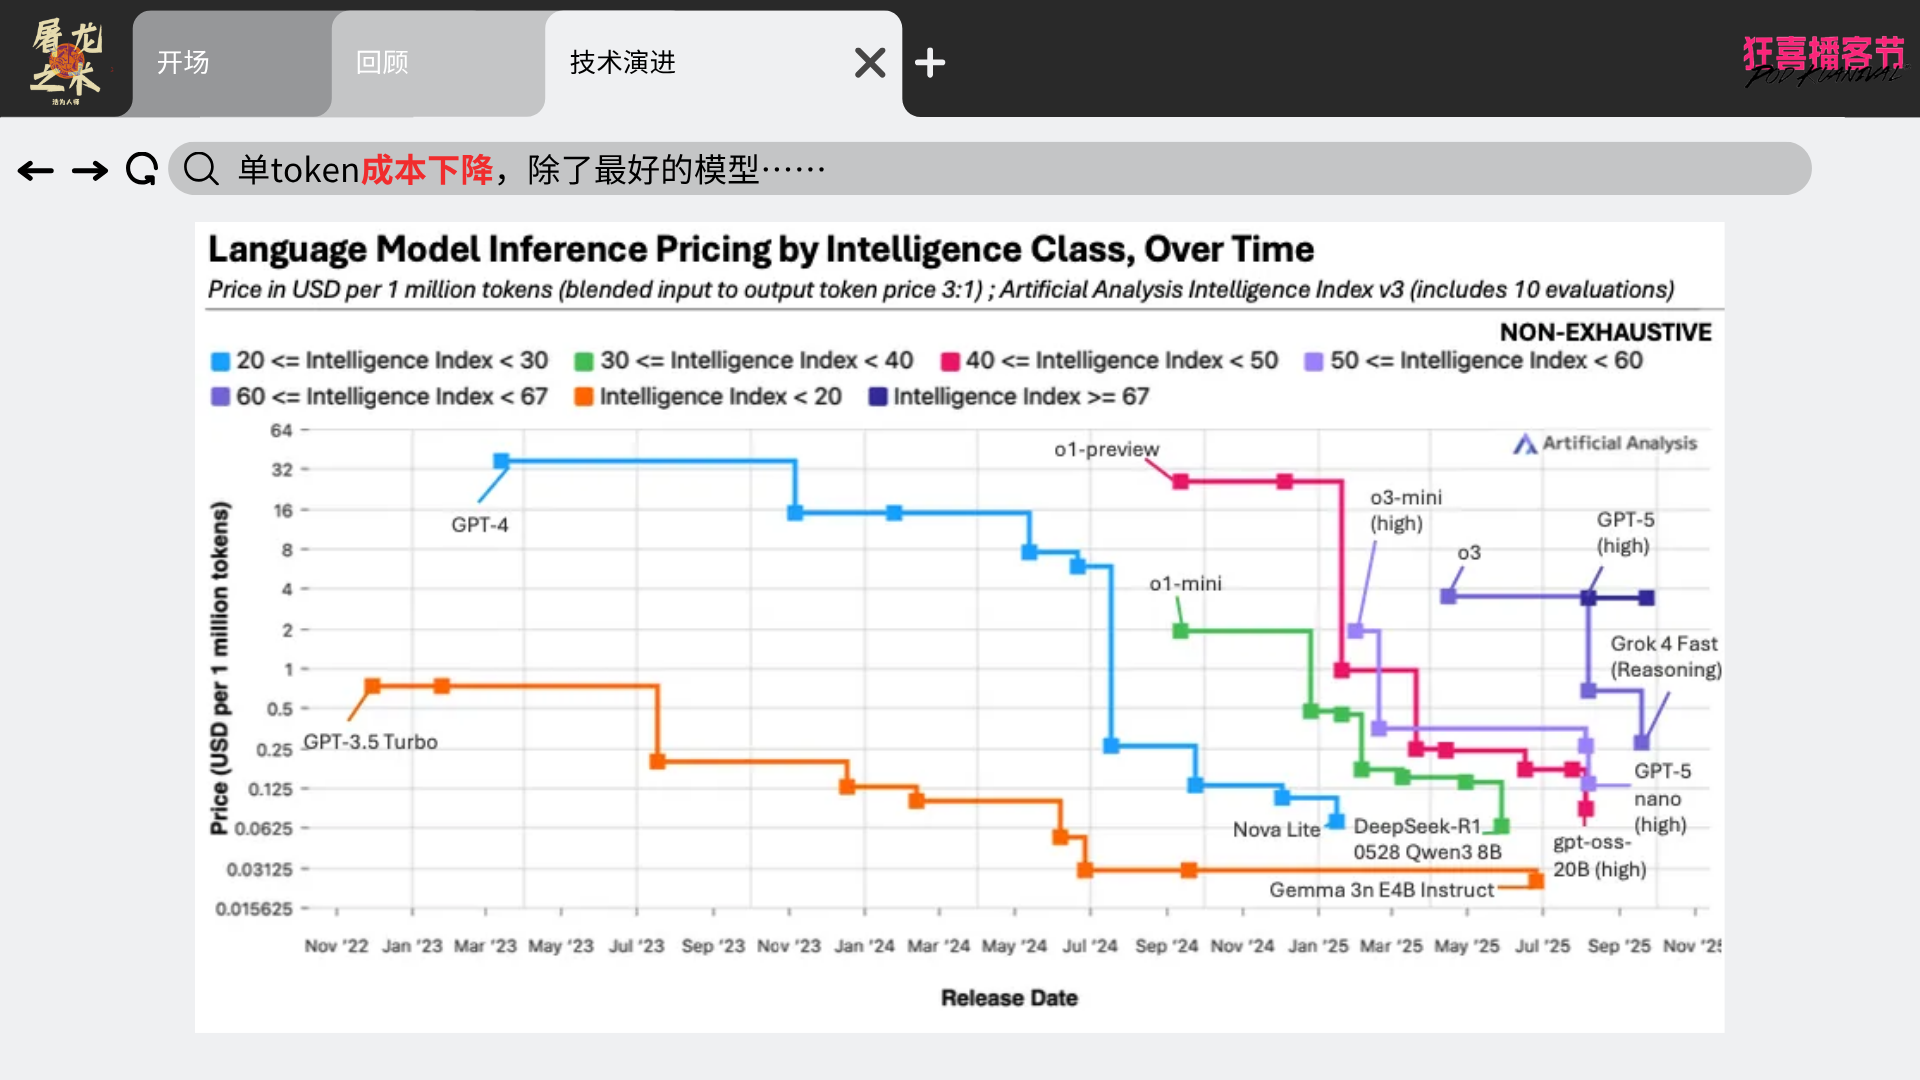The width and height of the screenshot is (1920, 1080).
Task: Click the Artificial Analysis logo watermark
Action: pos(1606,443)
